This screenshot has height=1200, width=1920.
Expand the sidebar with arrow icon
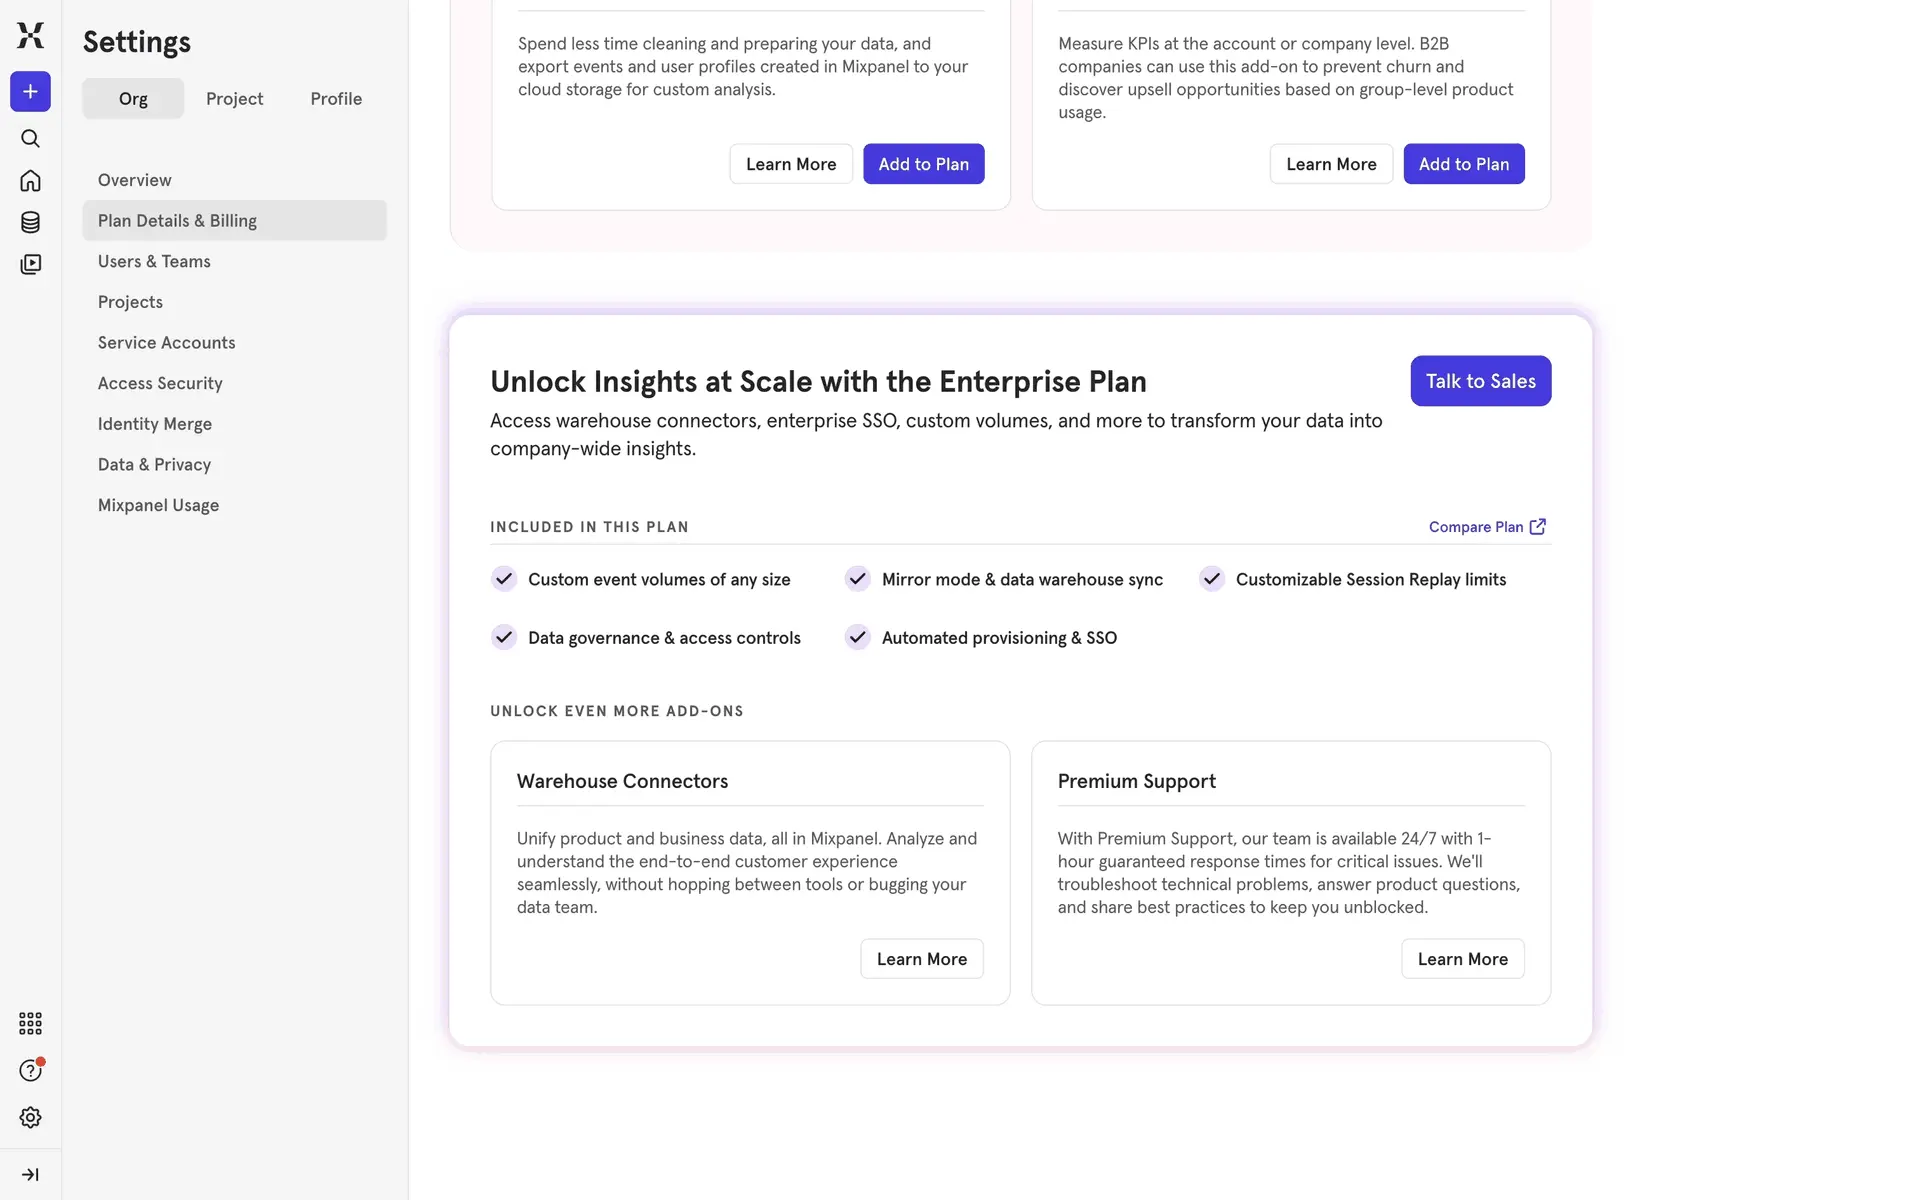30,1174
